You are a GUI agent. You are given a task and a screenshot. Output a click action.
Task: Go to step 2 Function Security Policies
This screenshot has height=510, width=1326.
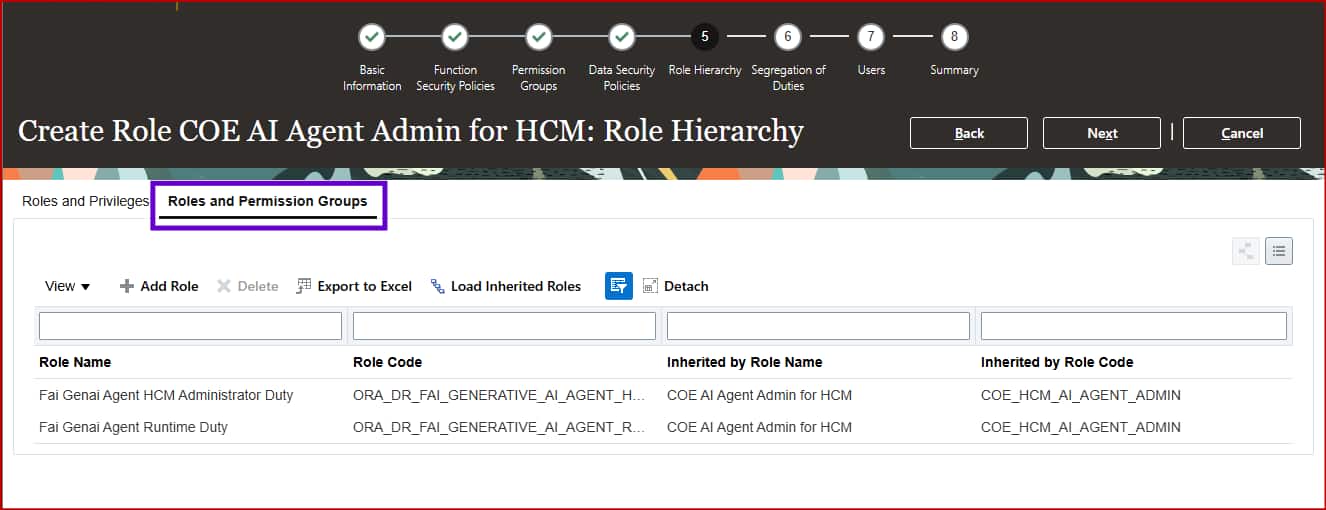(455, 37)
